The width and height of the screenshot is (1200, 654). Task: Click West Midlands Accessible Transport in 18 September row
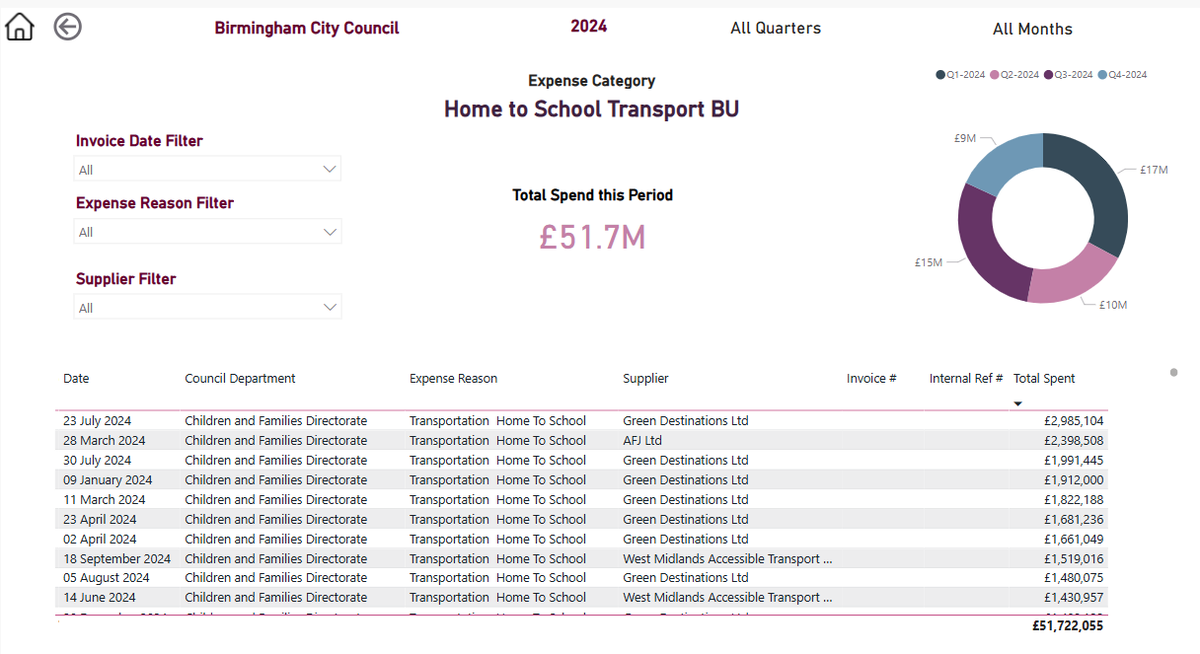pyautogui.click(x=727, y=559)
